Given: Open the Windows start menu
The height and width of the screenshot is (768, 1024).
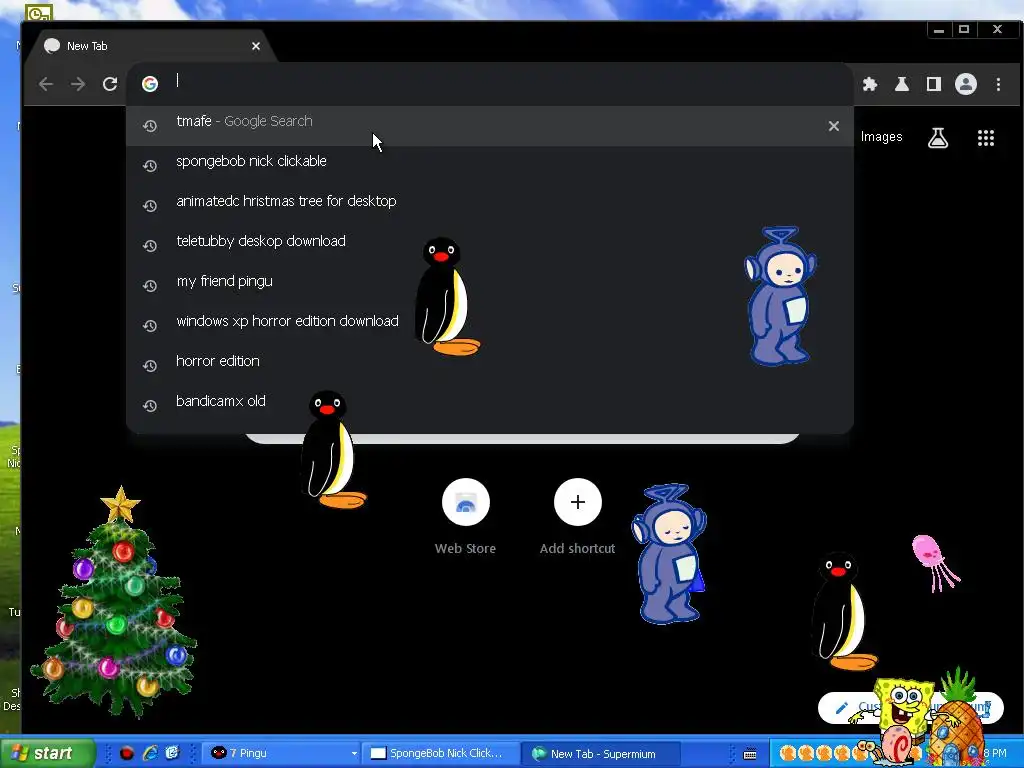Looking at the screenshot, I should tap(47, 753).
